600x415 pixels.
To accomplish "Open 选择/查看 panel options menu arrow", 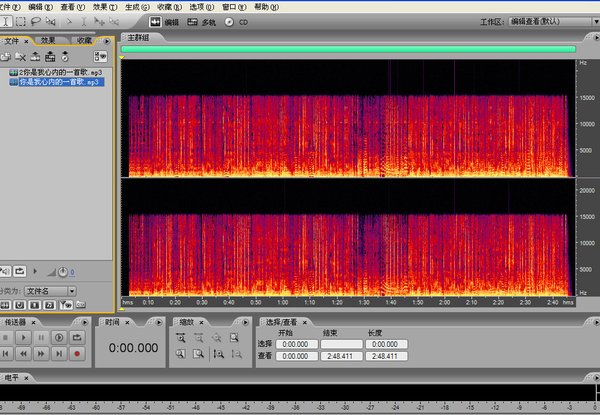I will [x=596, y=322].
